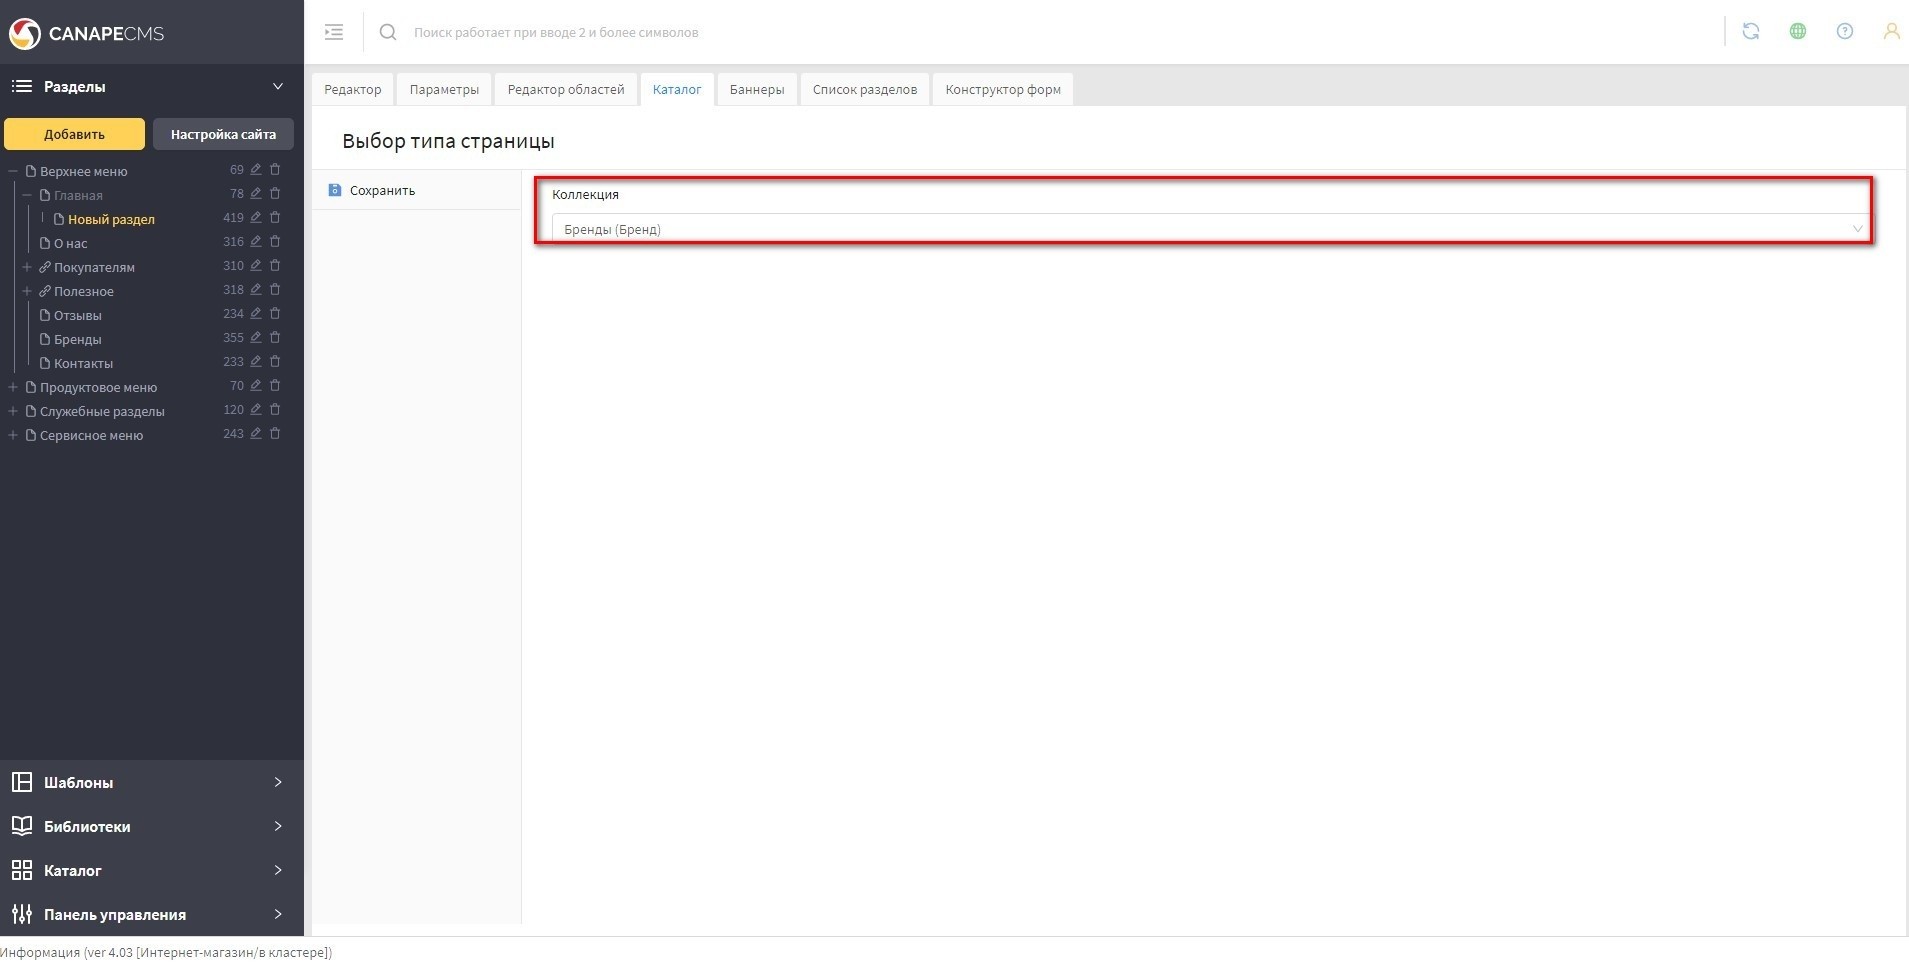Expand the Покупателям tree node
Image resolution: width=1909 pixels, height=964 pixels.
pyautogui.click(x=27, y=267)
